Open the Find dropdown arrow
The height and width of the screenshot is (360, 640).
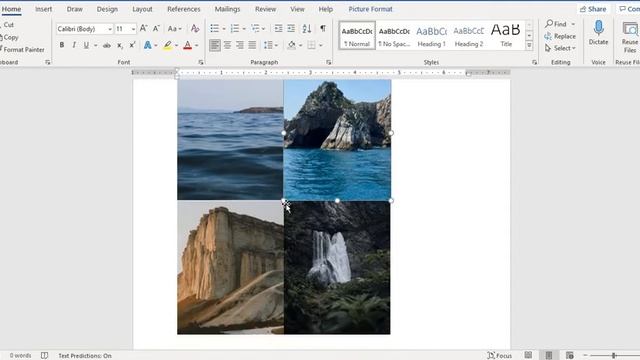tap(573, 24)
